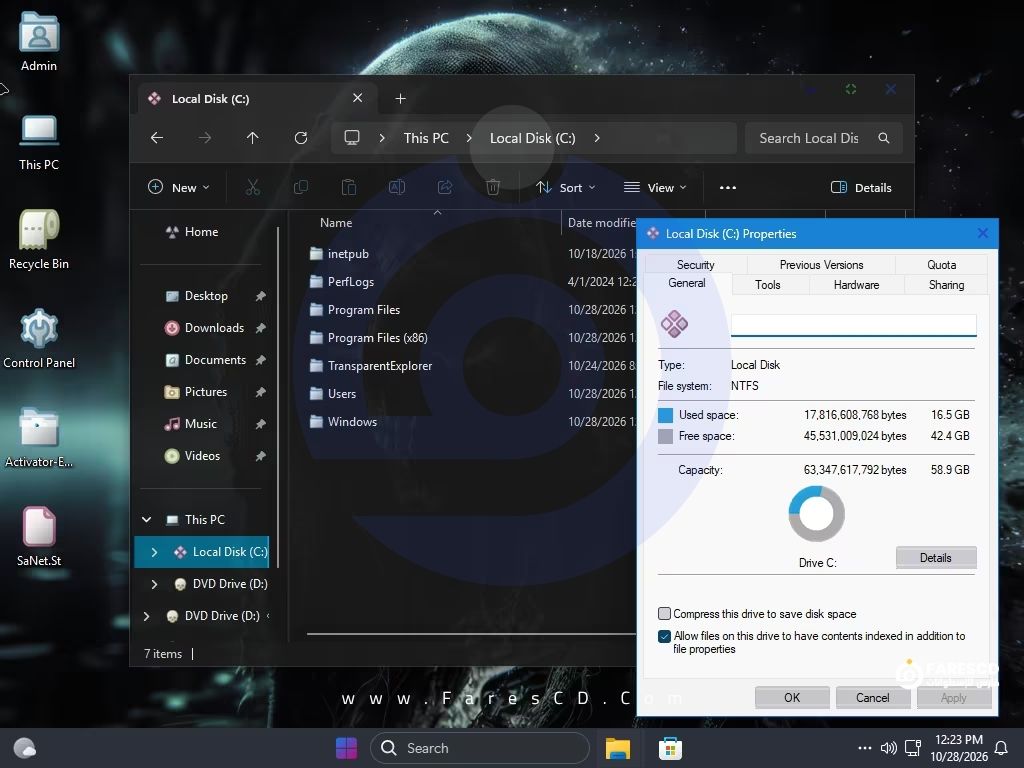This screenshot has height=768, width=1024.
Task: Open the Windows Start button
Action: coord(346,748)
